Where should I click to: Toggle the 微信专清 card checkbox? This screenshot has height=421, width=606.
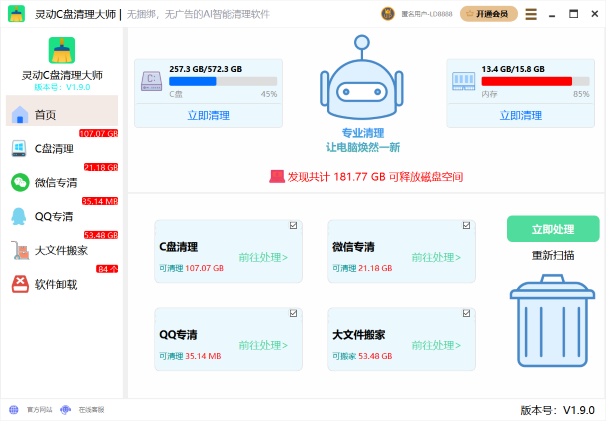coord(466,225)
